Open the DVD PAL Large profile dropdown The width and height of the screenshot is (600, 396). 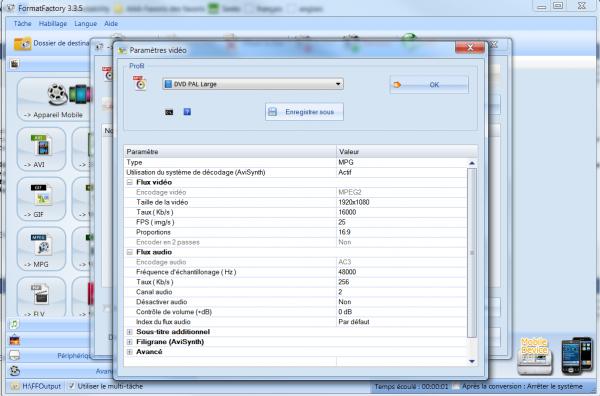tap(253, 84)
